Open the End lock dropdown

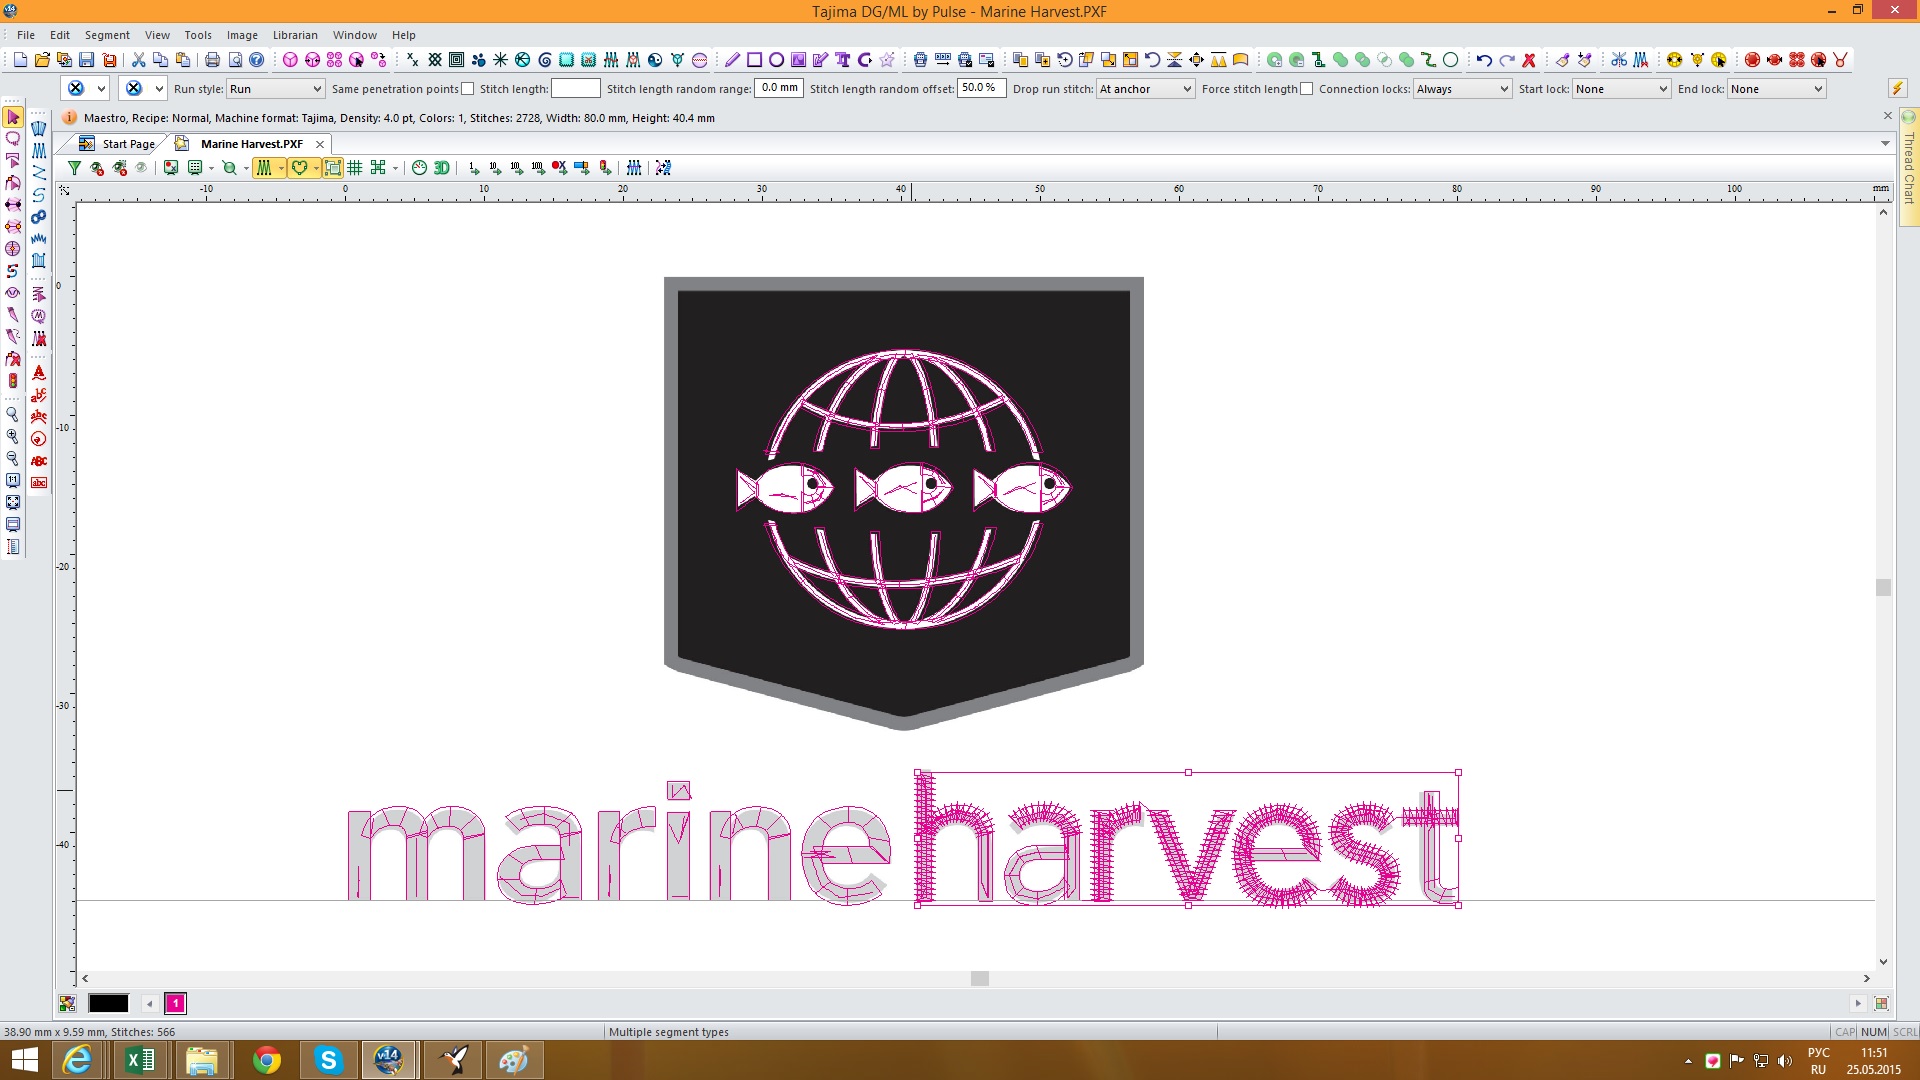[1776, 89]
